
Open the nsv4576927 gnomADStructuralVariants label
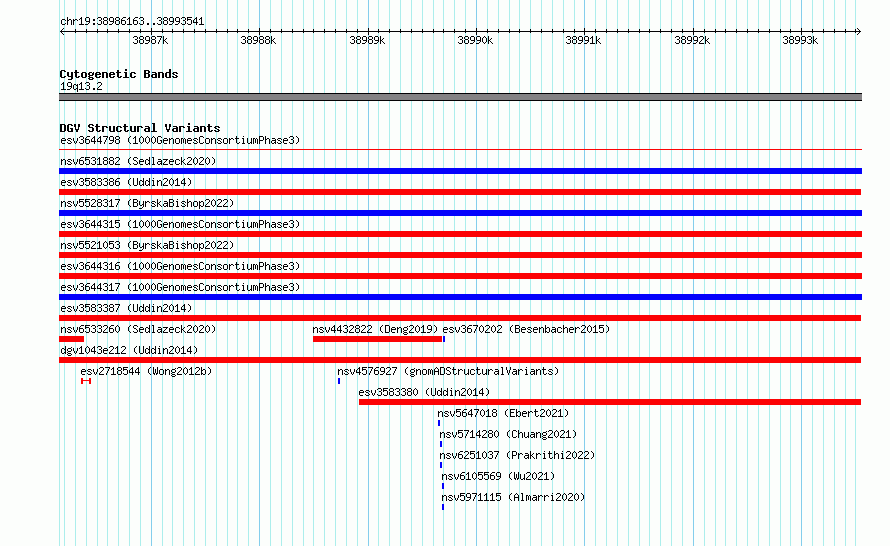[448, 371]
